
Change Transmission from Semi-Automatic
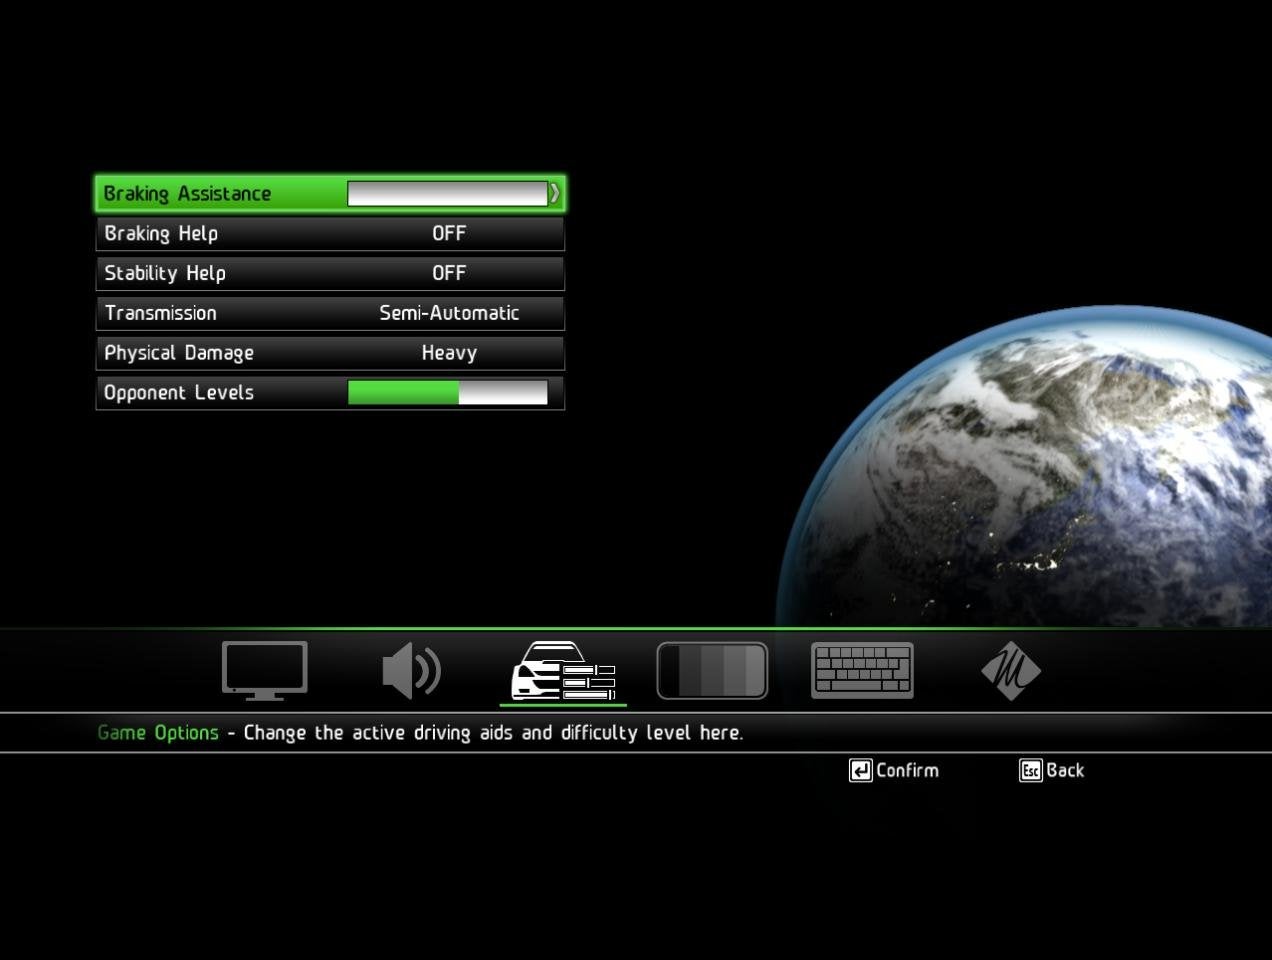pyautogui.click(x=449, y=313)
